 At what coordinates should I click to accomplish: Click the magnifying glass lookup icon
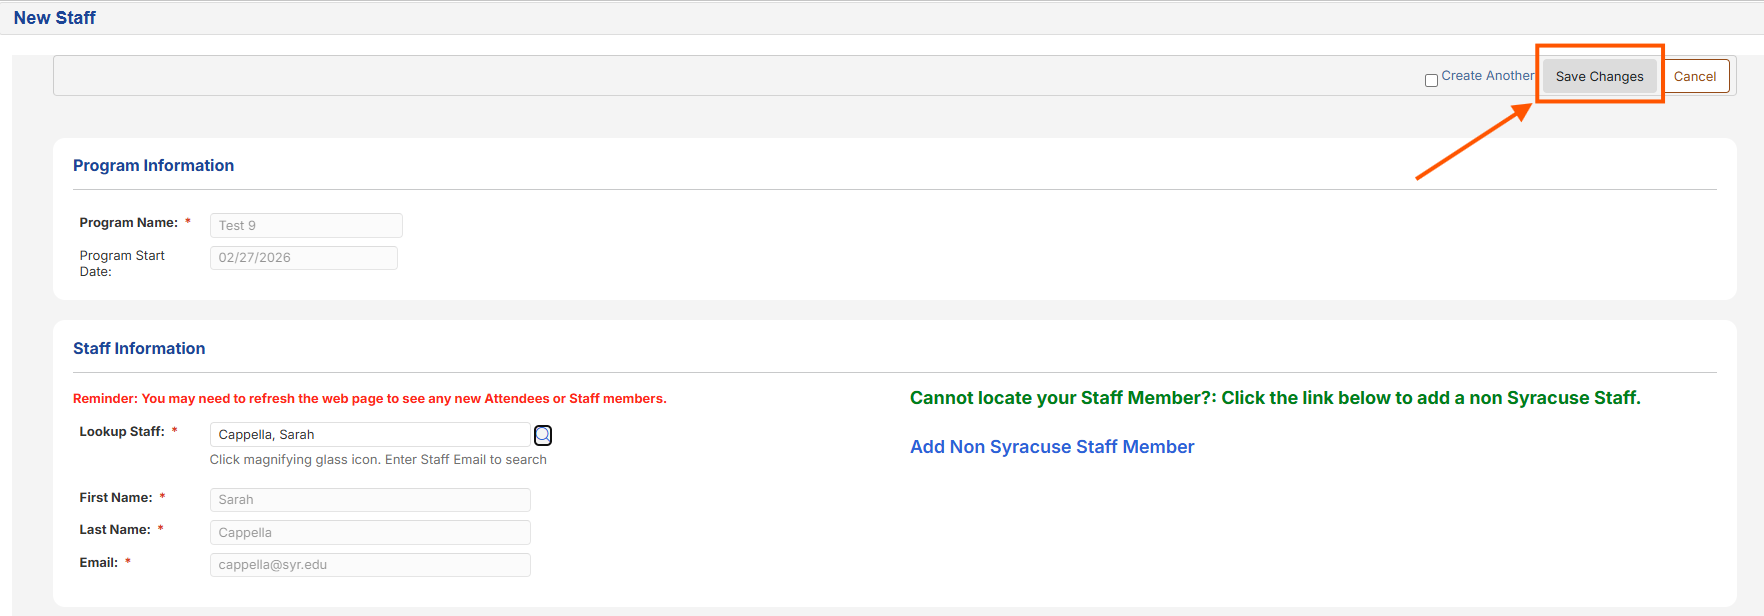click(x=543, y=435)
